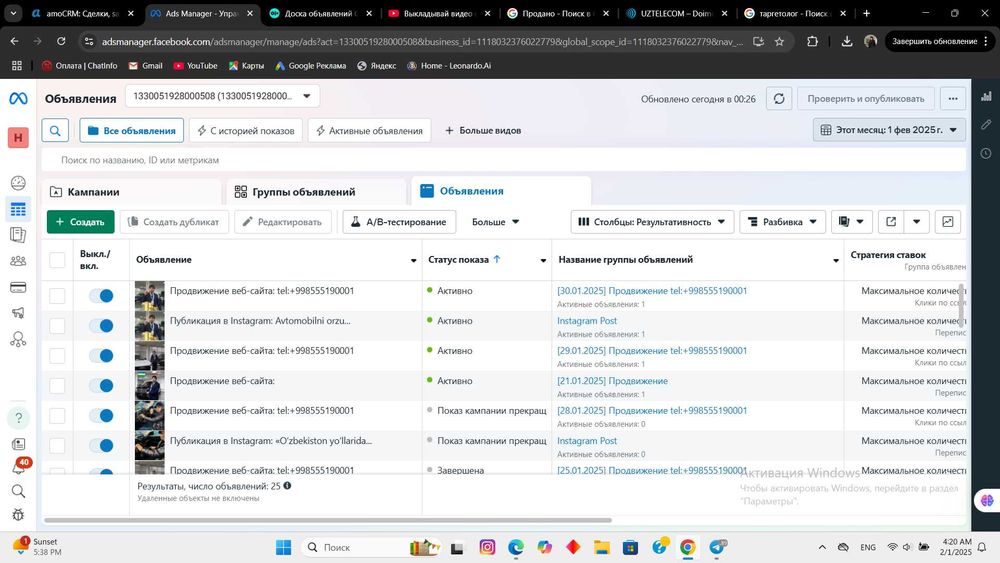
Task: Open the help question mark icon
Action: click(x=18, y=418)
